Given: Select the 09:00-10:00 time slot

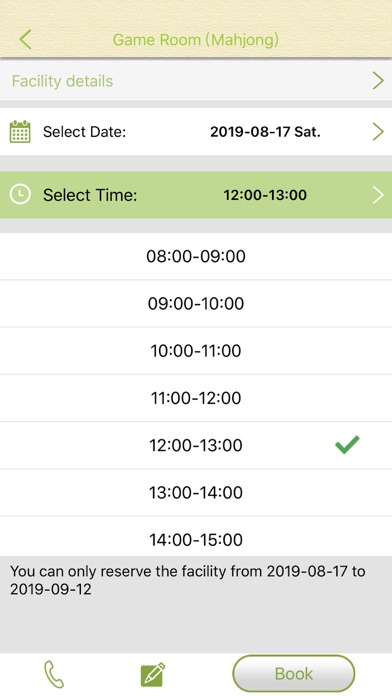Looking at the screenshot, I should point(196,304).
